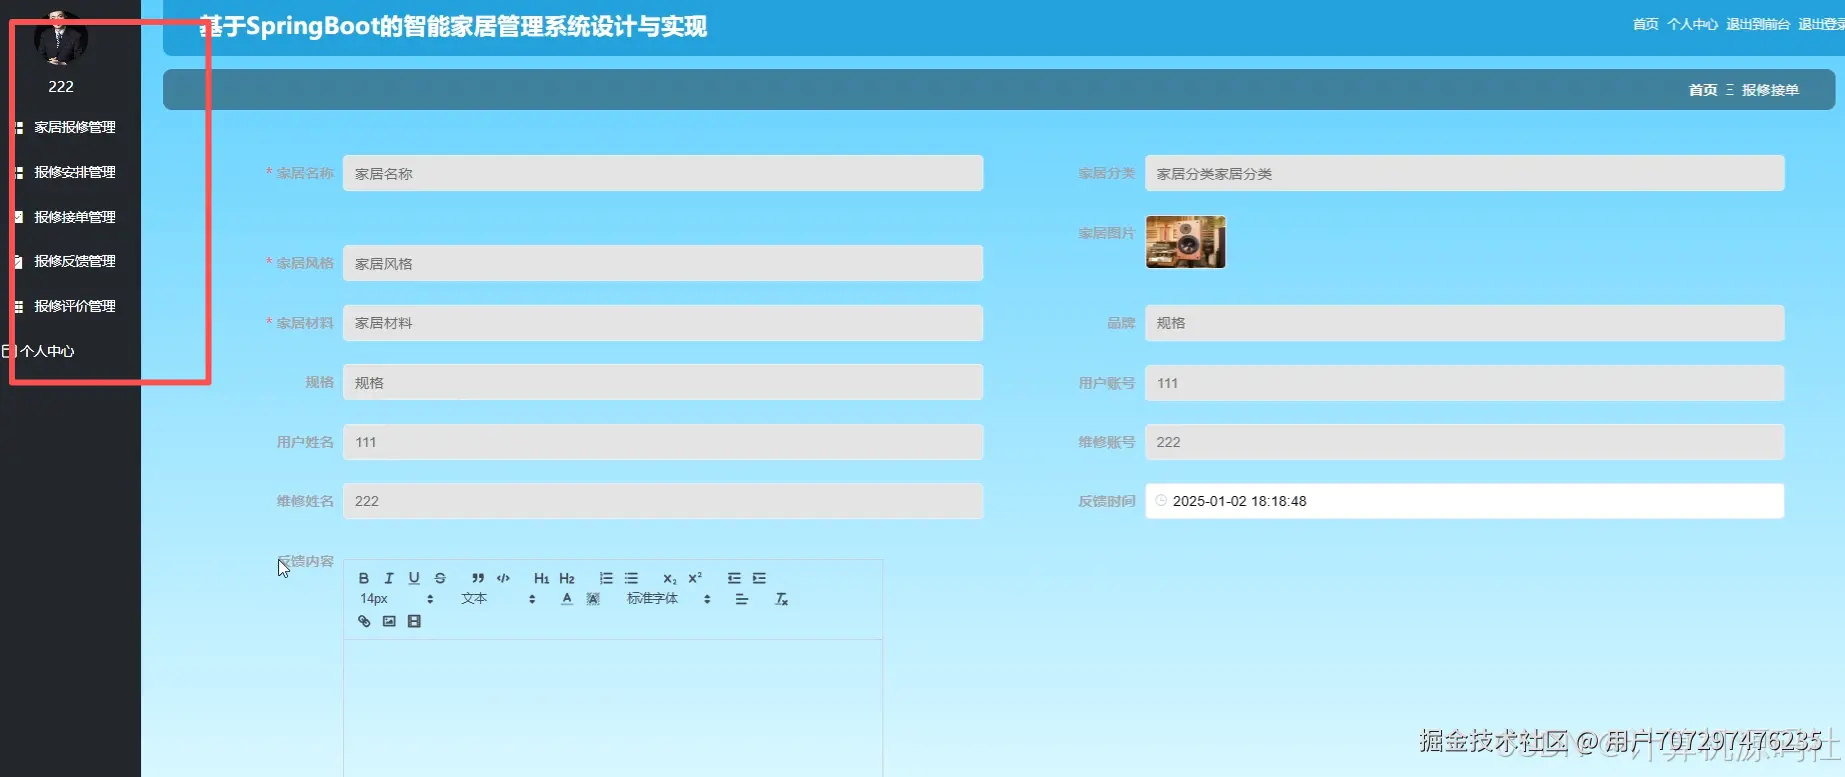1845x777 pixels.
Task: Increase indent in the editor
Action: point(759,578)
